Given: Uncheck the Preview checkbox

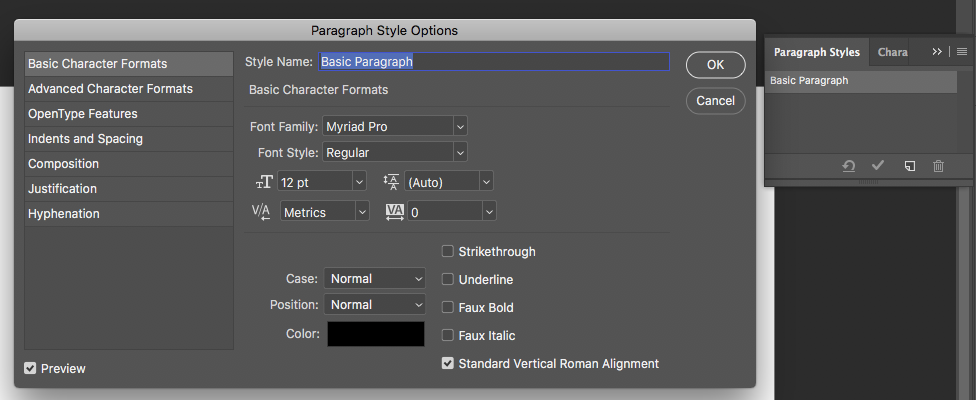Looking at the screenshot, I should click(x=31, y=368).
